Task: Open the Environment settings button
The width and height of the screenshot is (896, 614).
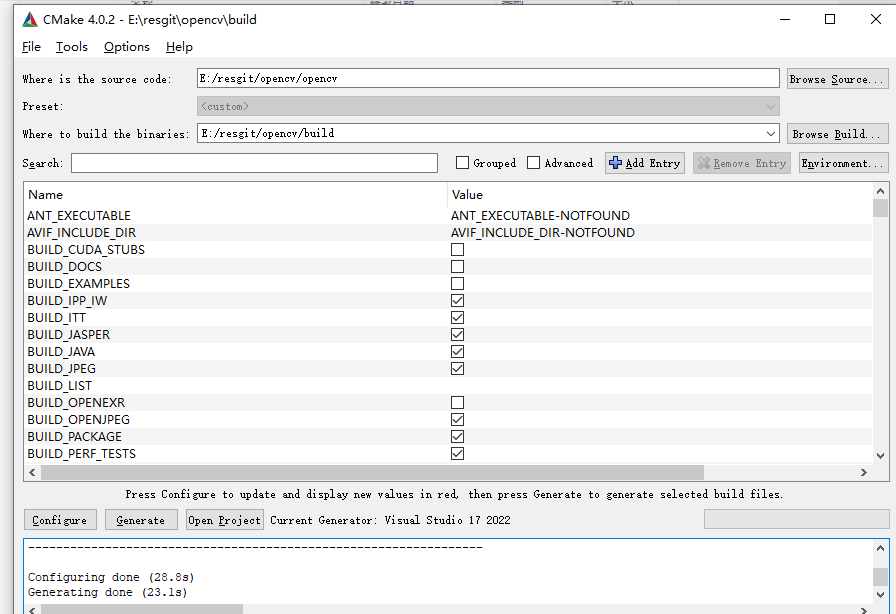Action: (x=843, y=163)
